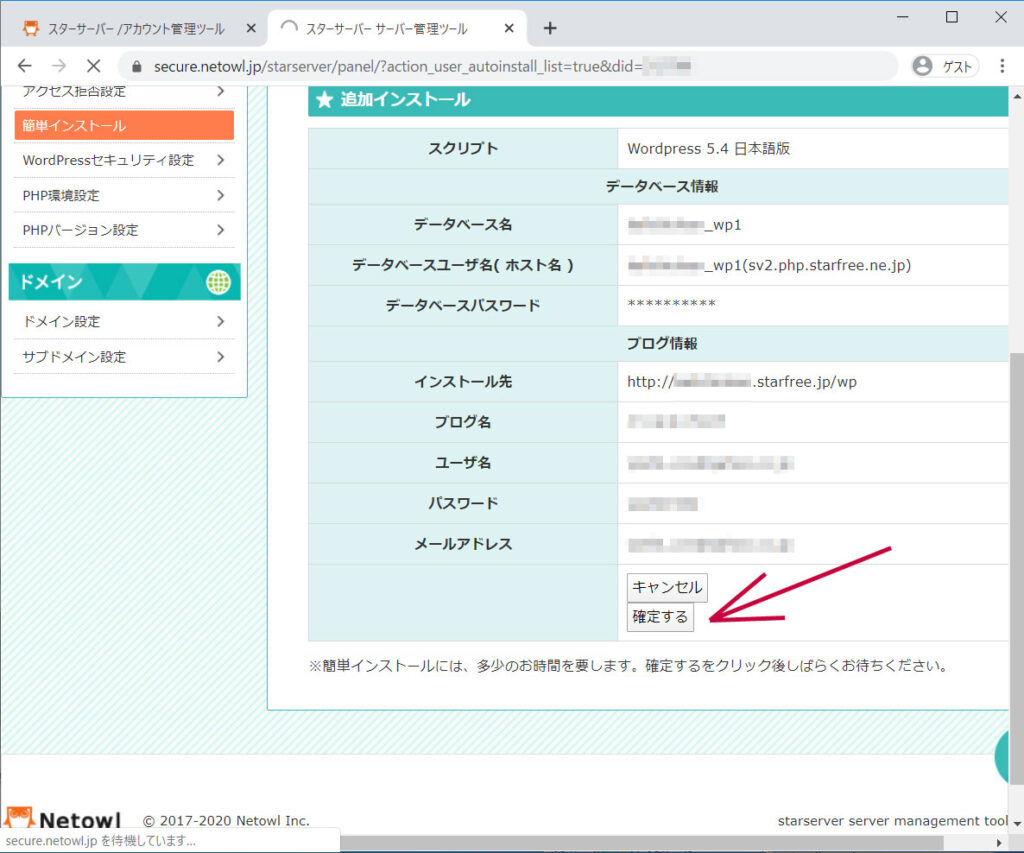Click the ※簡単インストール note below the table

click(x=628, y=666)
